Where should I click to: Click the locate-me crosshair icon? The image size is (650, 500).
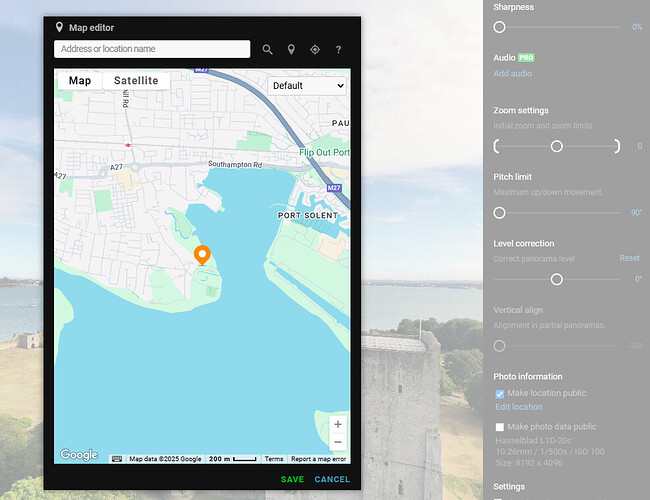coord(315,49)
